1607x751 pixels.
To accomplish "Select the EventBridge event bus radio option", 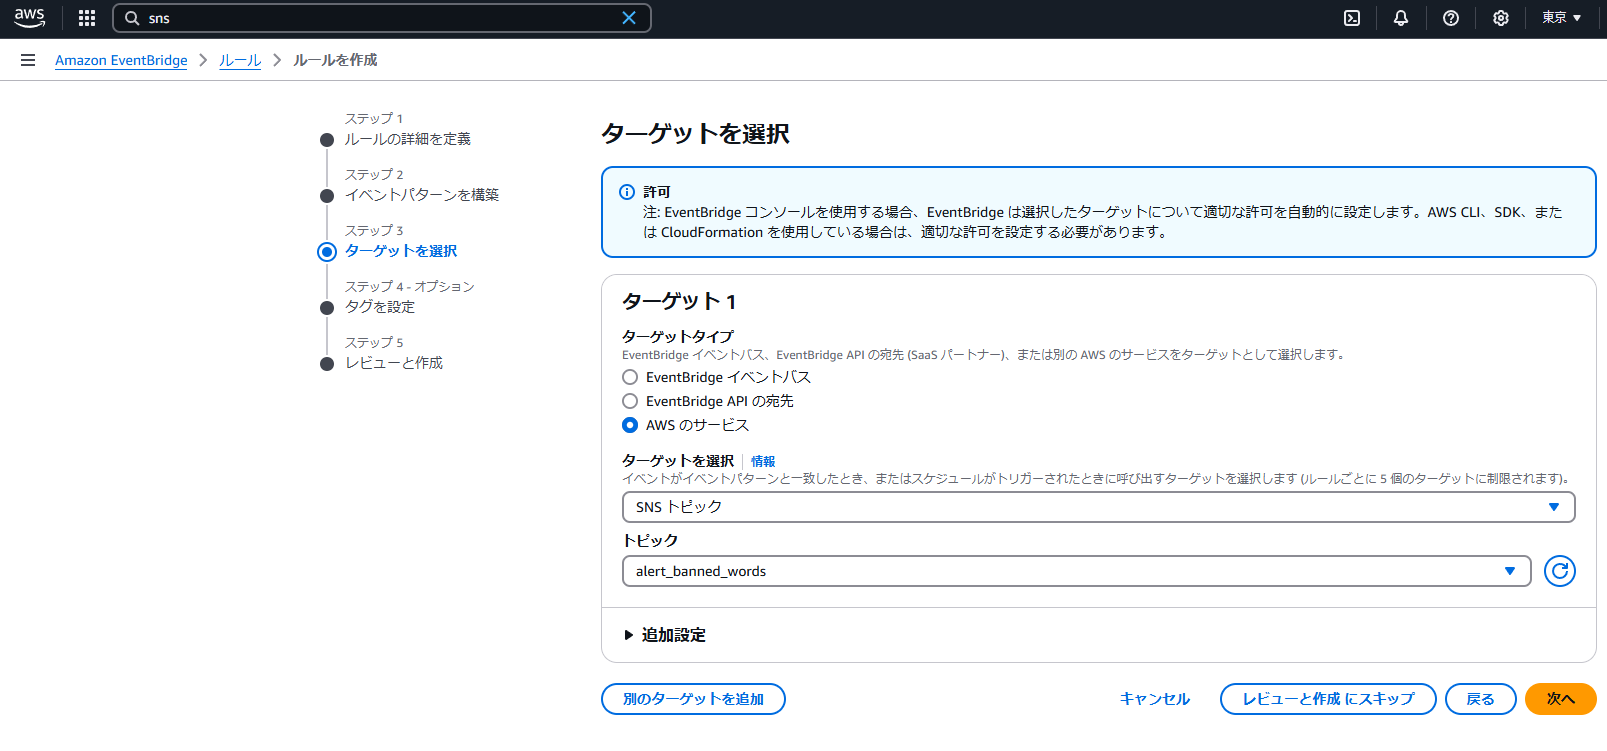I will [630, 377].
